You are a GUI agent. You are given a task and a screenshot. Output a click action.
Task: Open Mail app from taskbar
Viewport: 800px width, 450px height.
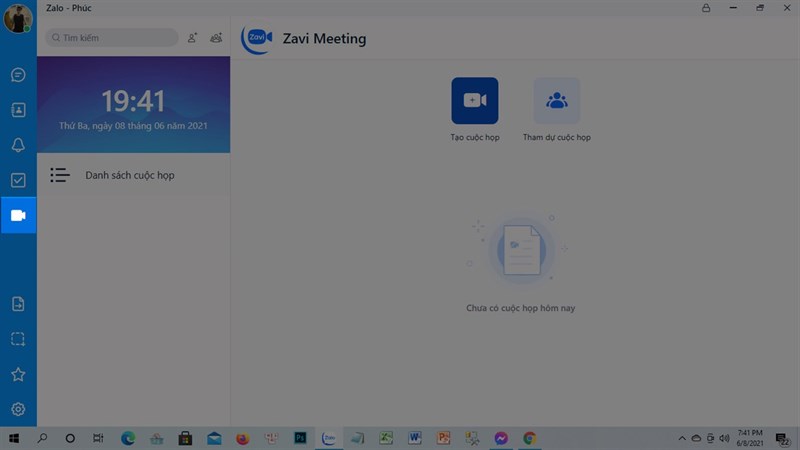click(x=214, y=438)
